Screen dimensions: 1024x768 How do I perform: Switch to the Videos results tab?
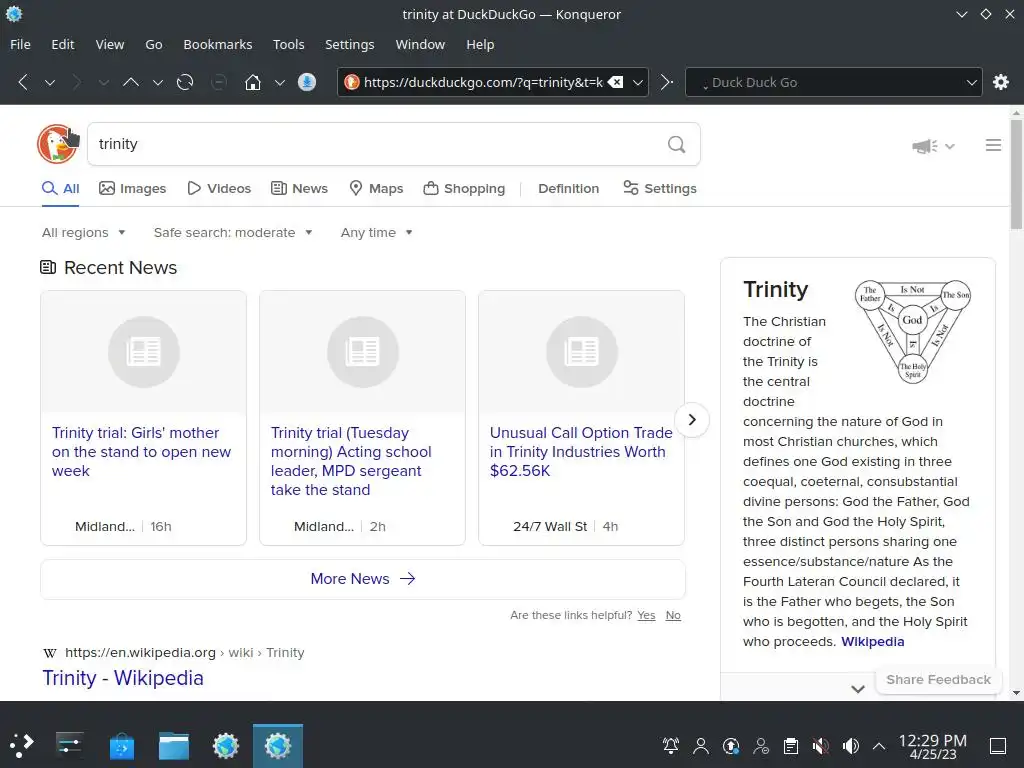[x=219, y=188]
